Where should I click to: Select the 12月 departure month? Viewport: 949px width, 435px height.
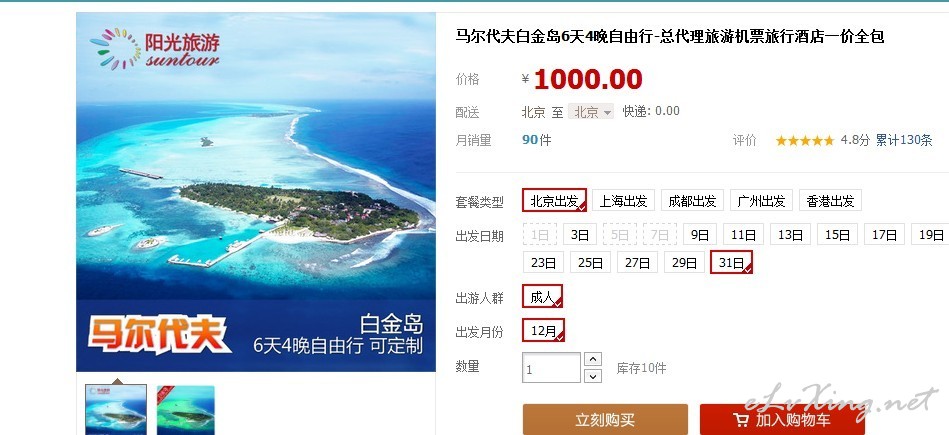click(x=543, y=330)
